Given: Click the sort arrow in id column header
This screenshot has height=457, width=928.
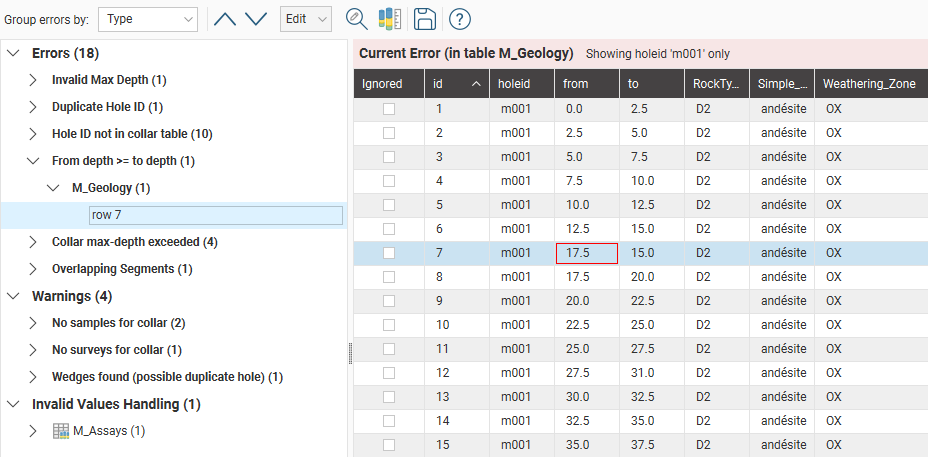Looking at the screenshot, I should pos(475,85).
